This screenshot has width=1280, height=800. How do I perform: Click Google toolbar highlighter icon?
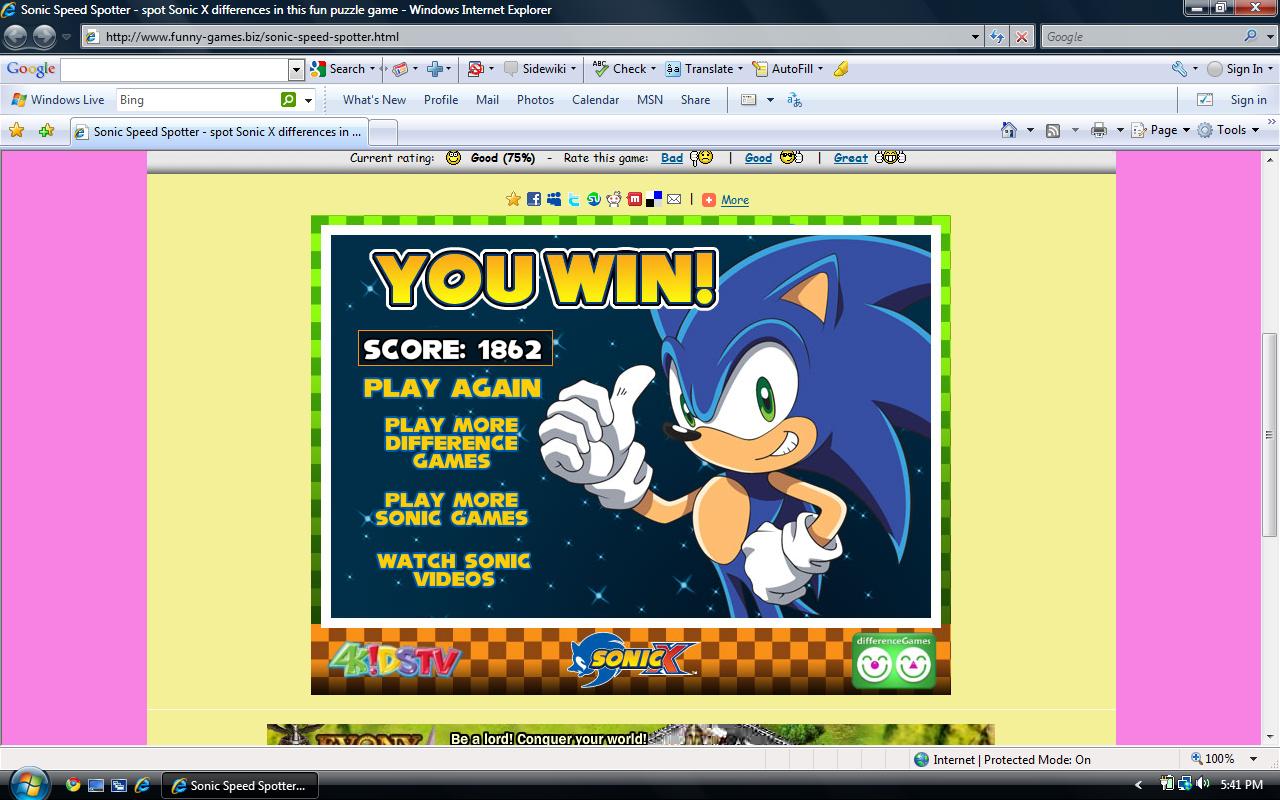[841, 69]
